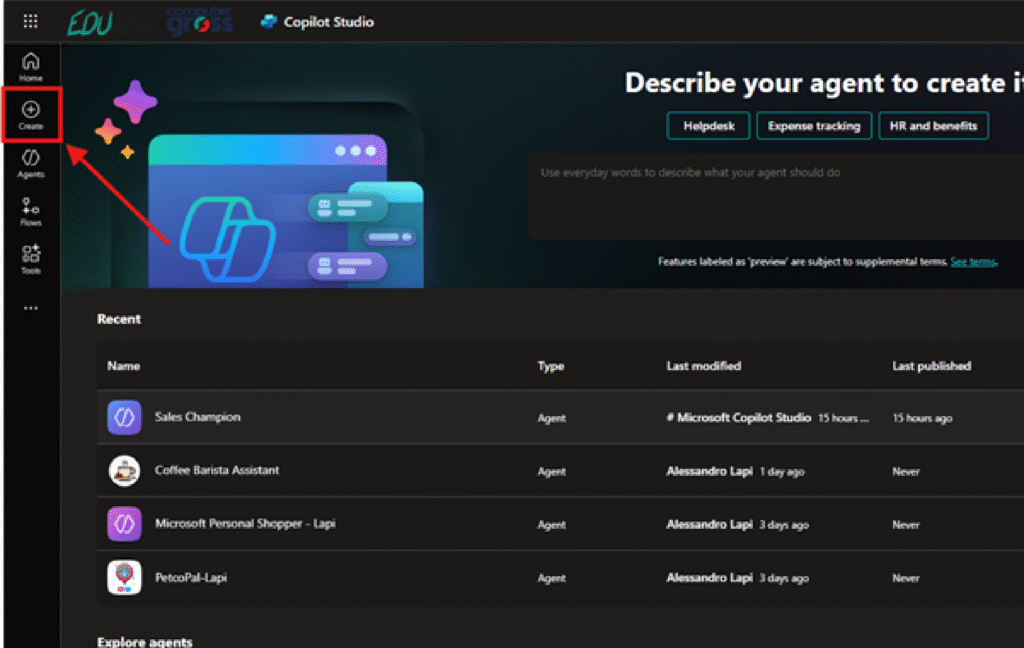Select the Helpdesk suggestion button
1024x648 pixels.
tap(708, 126)
